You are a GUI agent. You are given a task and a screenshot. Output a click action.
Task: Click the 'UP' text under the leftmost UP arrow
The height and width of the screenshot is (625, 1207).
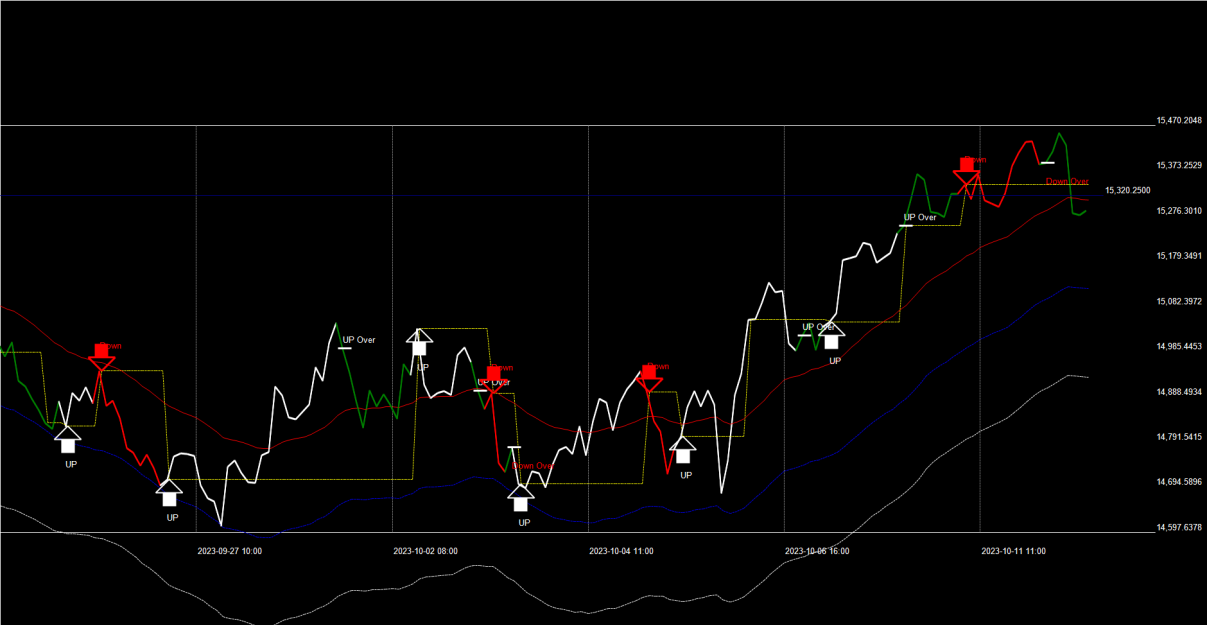point(71,464)
